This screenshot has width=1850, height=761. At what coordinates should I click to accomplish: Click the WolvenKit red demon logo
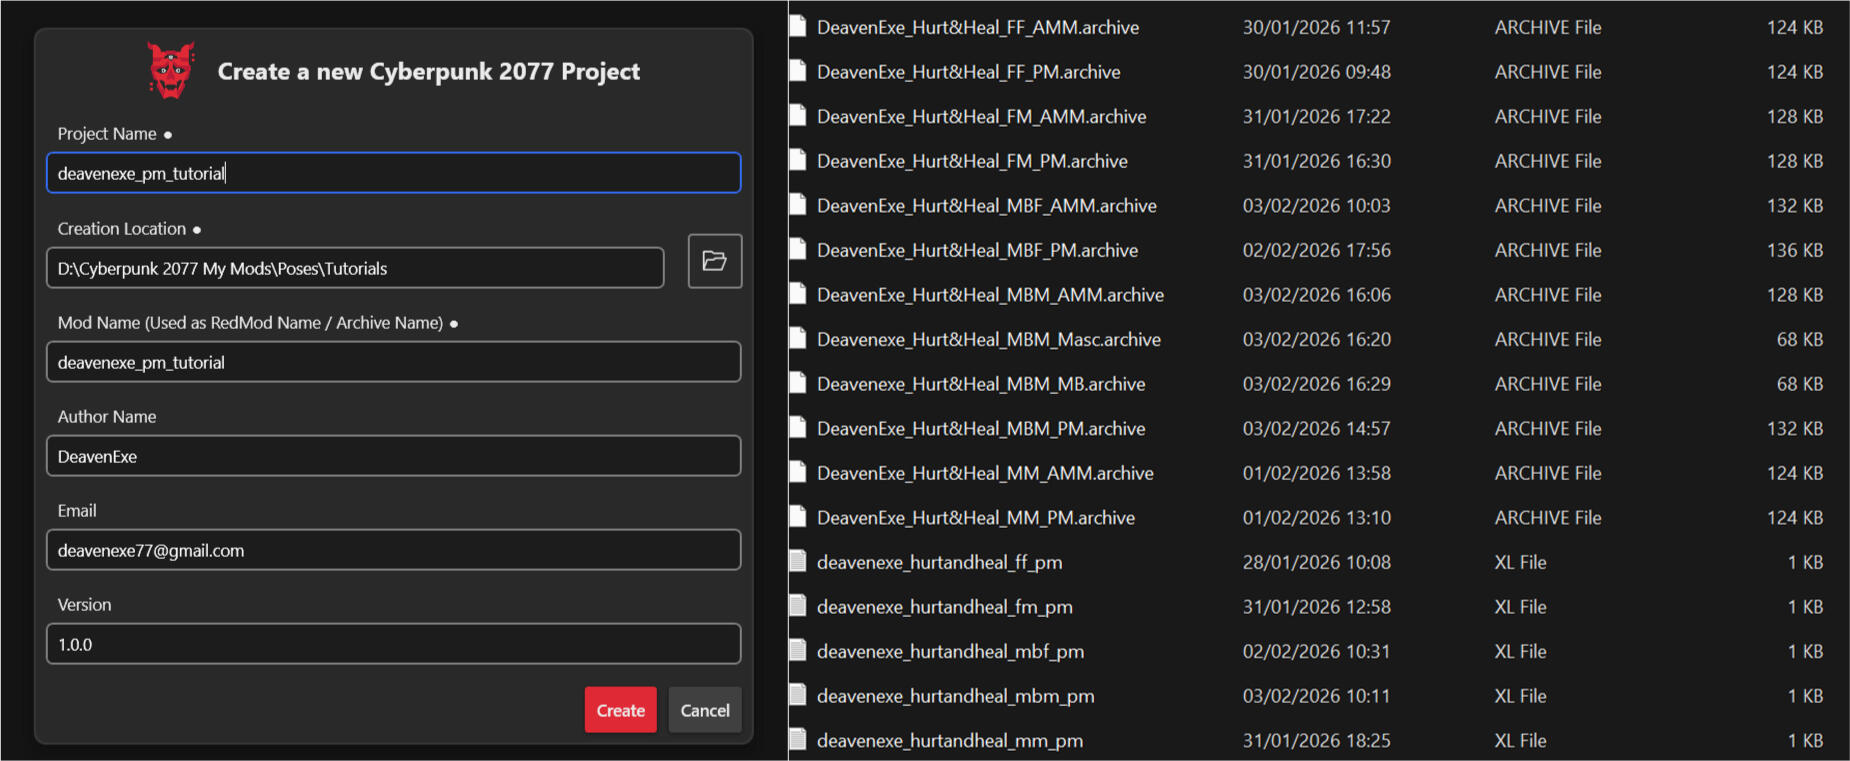point(170,70)
